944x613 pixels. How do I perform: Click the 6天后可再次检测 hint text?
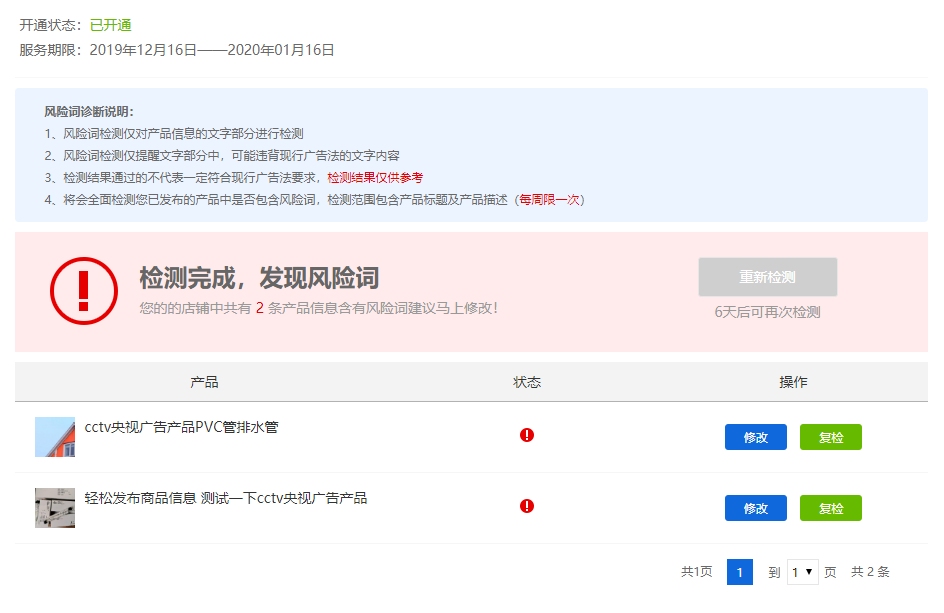[767, 312]
